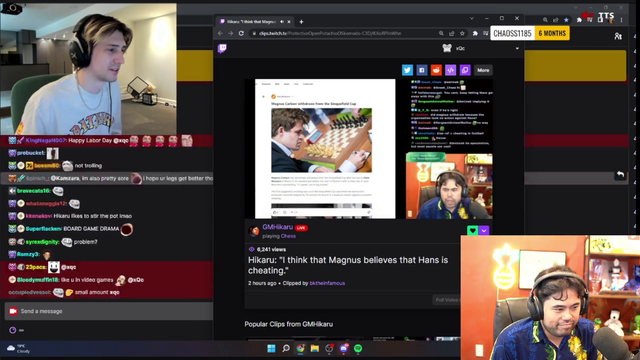This screenshot has width=640, height=360.
Task: Open the tab search chevron in the front browser
Action: click(x=471, y=18)
